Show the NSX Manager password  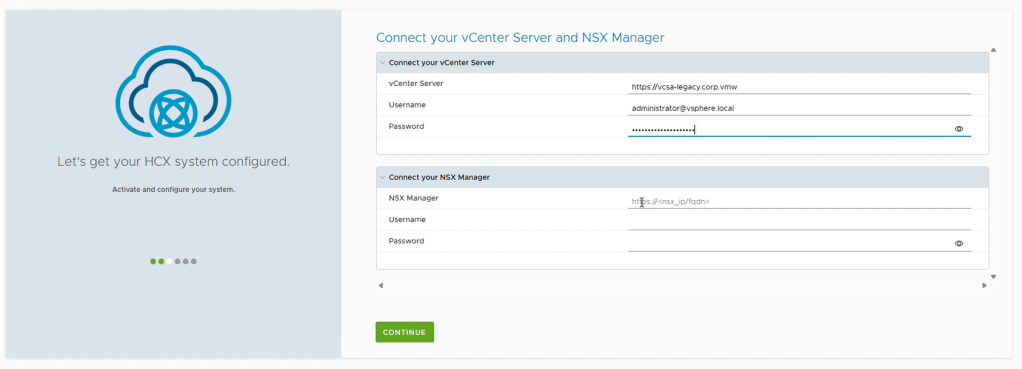(x=959, y=243)
